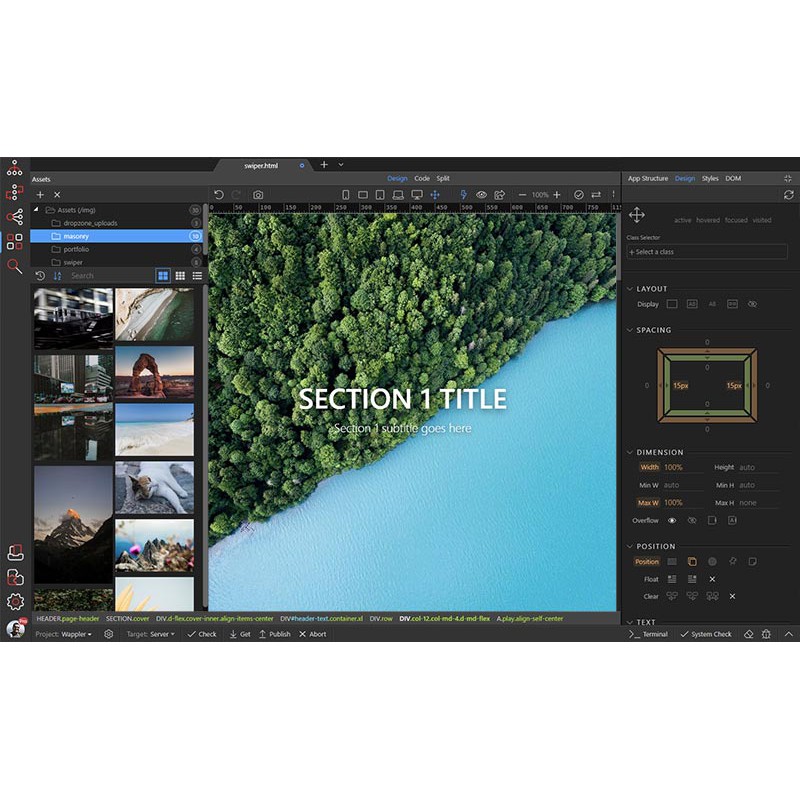Open the App Structure tab
800x800 pixels.
click(x=647, y=178)
